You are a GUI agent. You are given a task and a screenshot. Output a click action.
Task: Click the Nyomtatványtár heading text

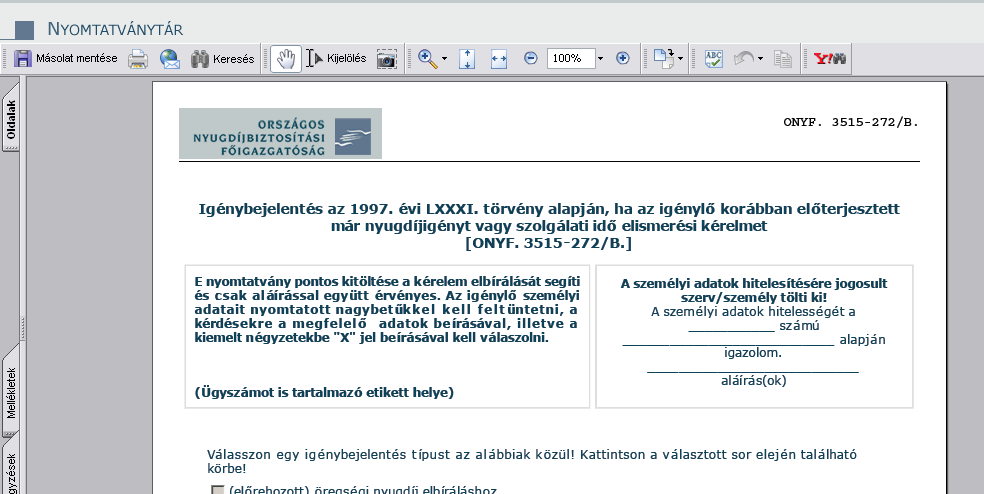(115, 30)
